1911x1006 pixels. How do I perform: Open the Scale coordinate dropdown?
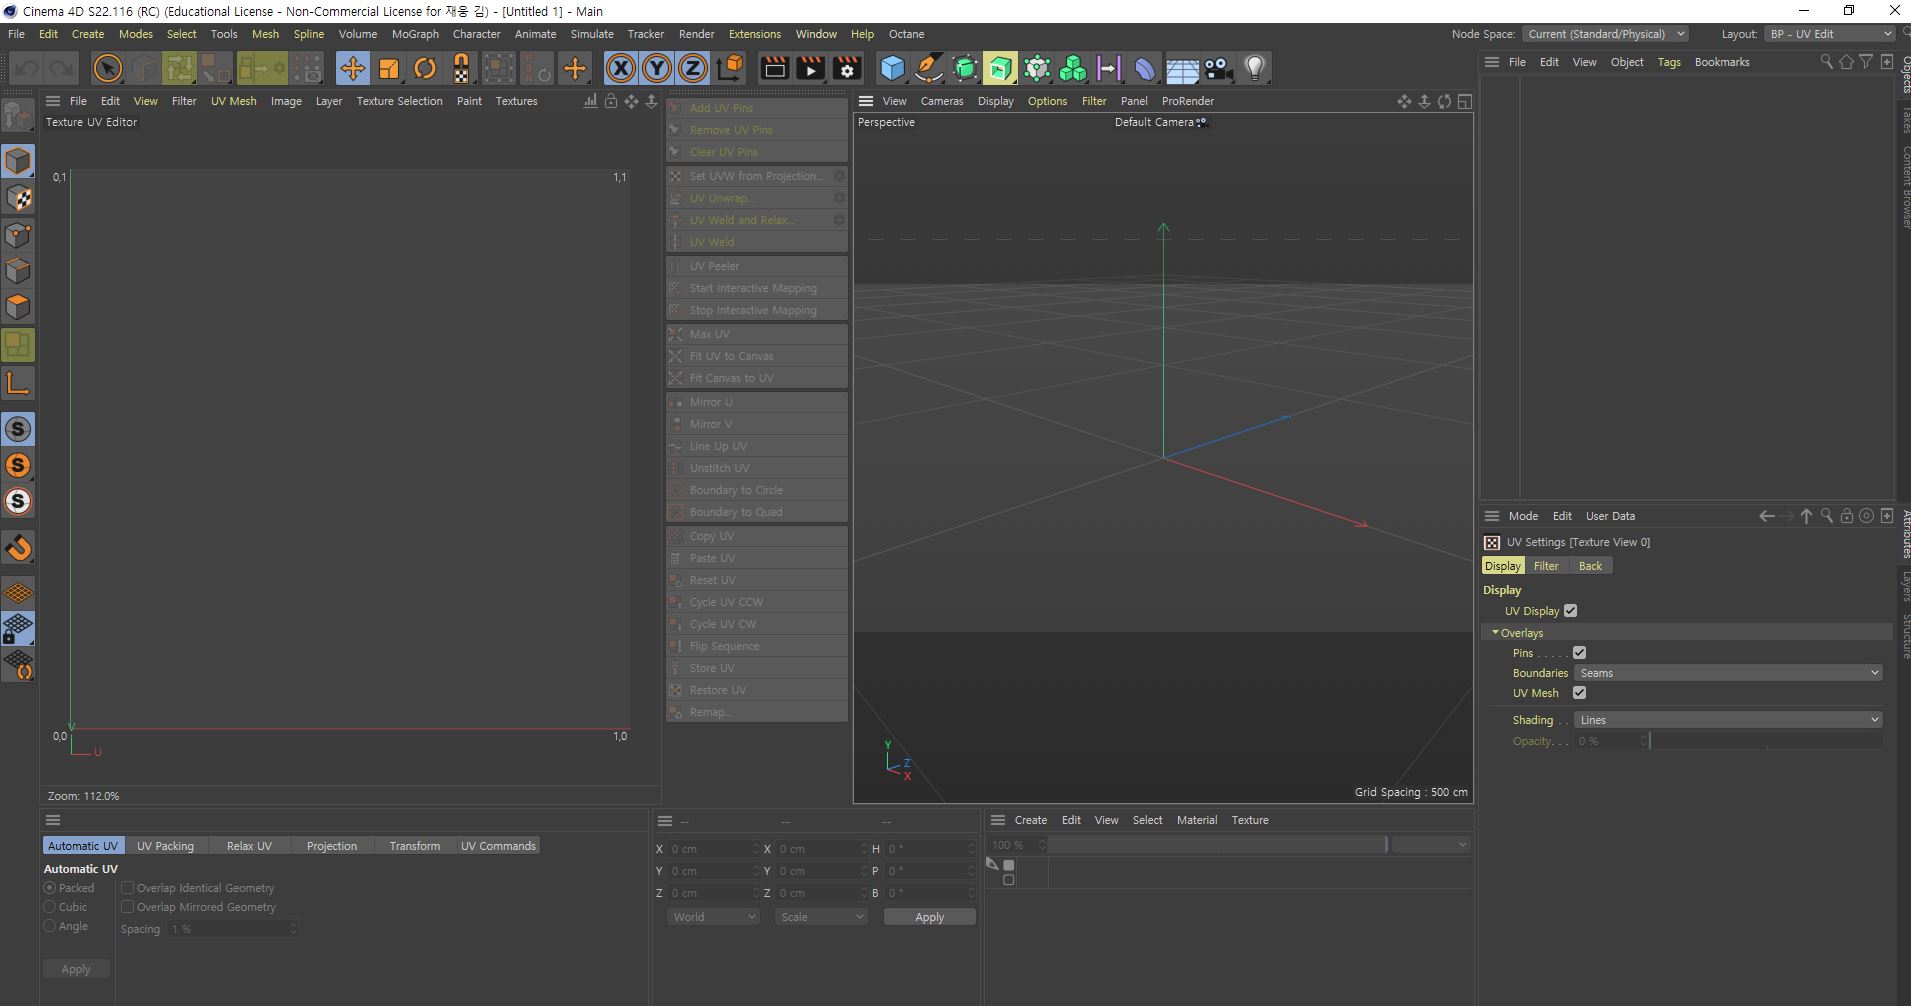[821, 917]
